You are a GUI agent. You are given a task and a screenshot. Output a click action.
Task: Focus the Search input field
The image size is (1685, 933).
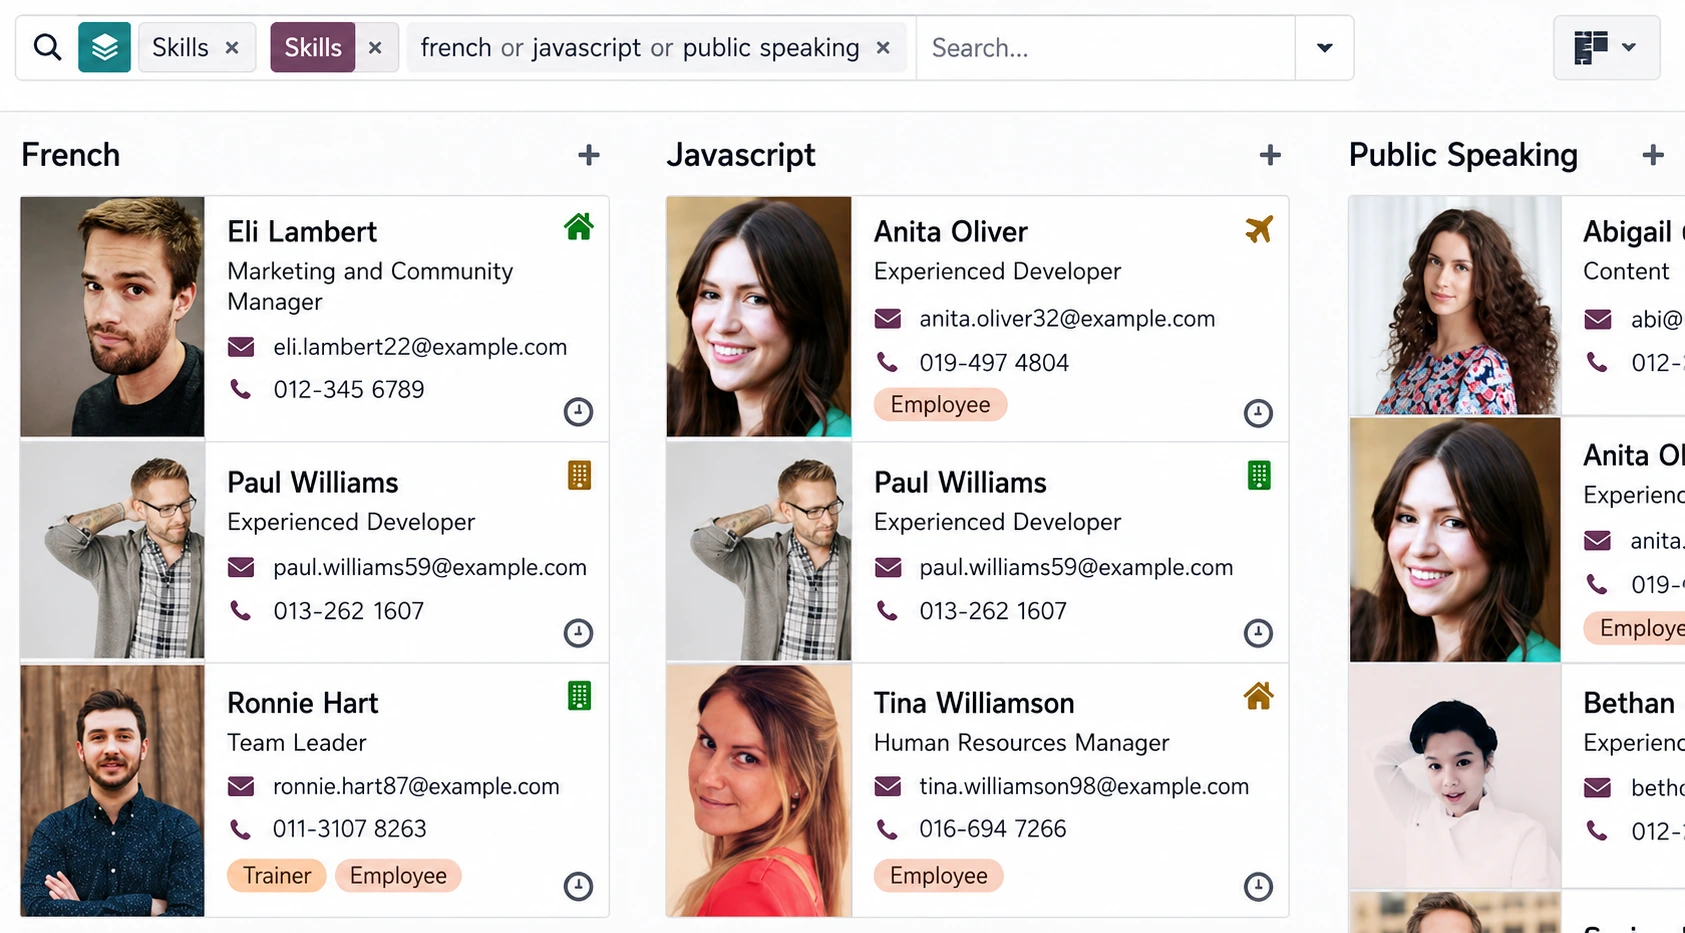pyautogui.click(x=1106, y=47)
